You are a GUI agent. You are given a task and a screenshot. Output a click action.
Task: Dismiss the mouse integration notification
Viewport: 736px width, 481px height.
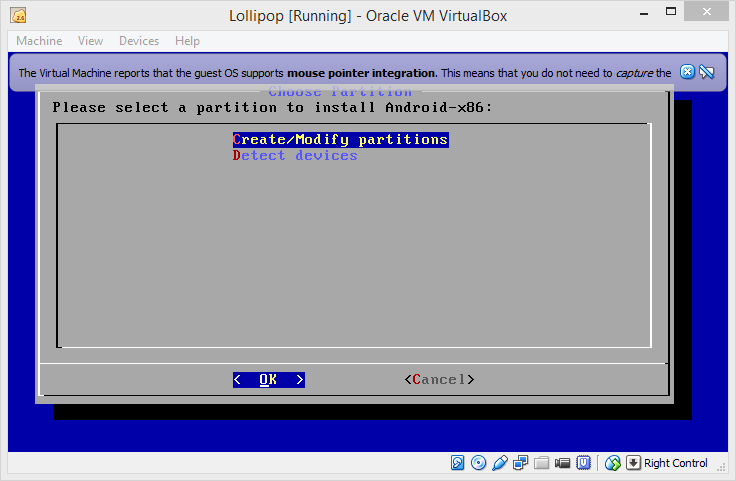[x=687, y=72]
